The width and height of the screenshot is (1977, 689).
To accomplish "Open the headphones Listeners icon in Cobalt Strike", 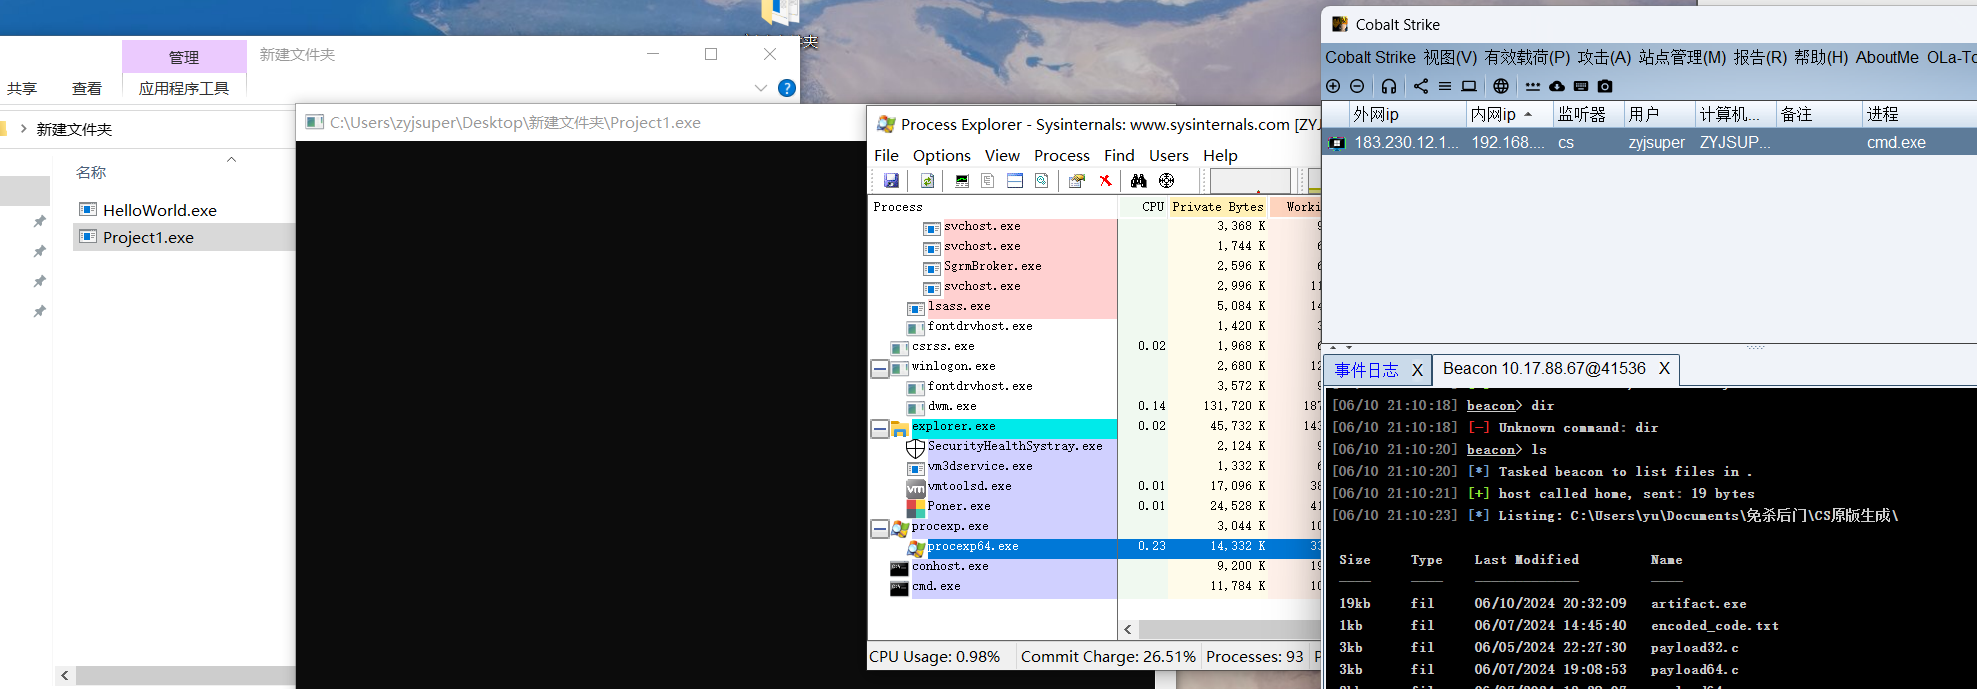I will point(1389,86).
